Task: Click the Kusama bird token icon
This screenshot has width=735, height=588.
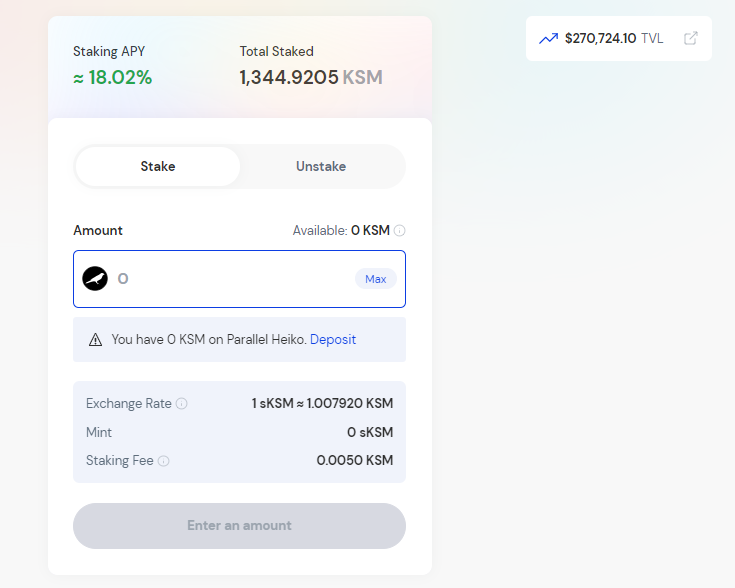Action: point(95,279)
